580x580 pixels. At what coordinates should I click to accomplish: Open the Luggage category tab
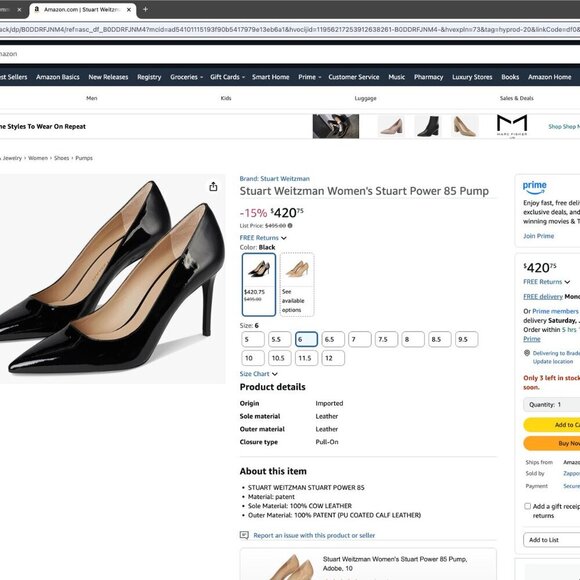tap(365, 98)
